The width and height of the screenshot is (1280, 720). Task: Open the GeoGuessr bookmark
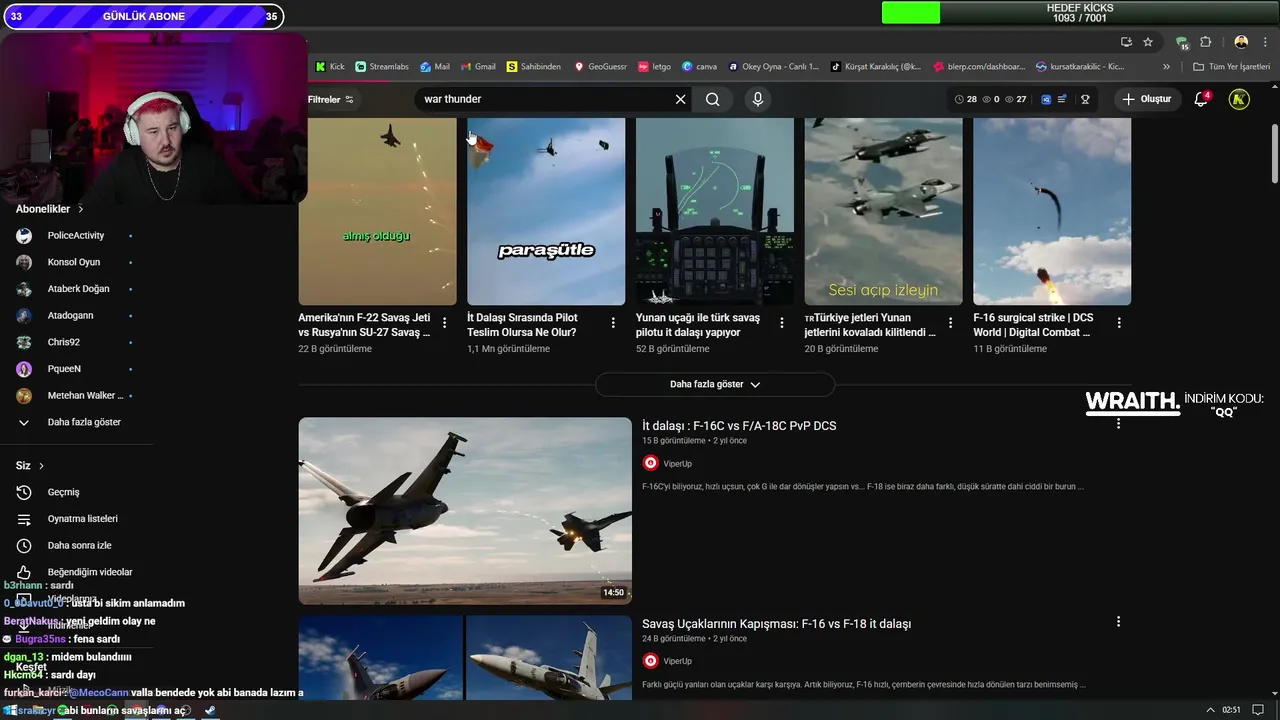tap(600, 67)
